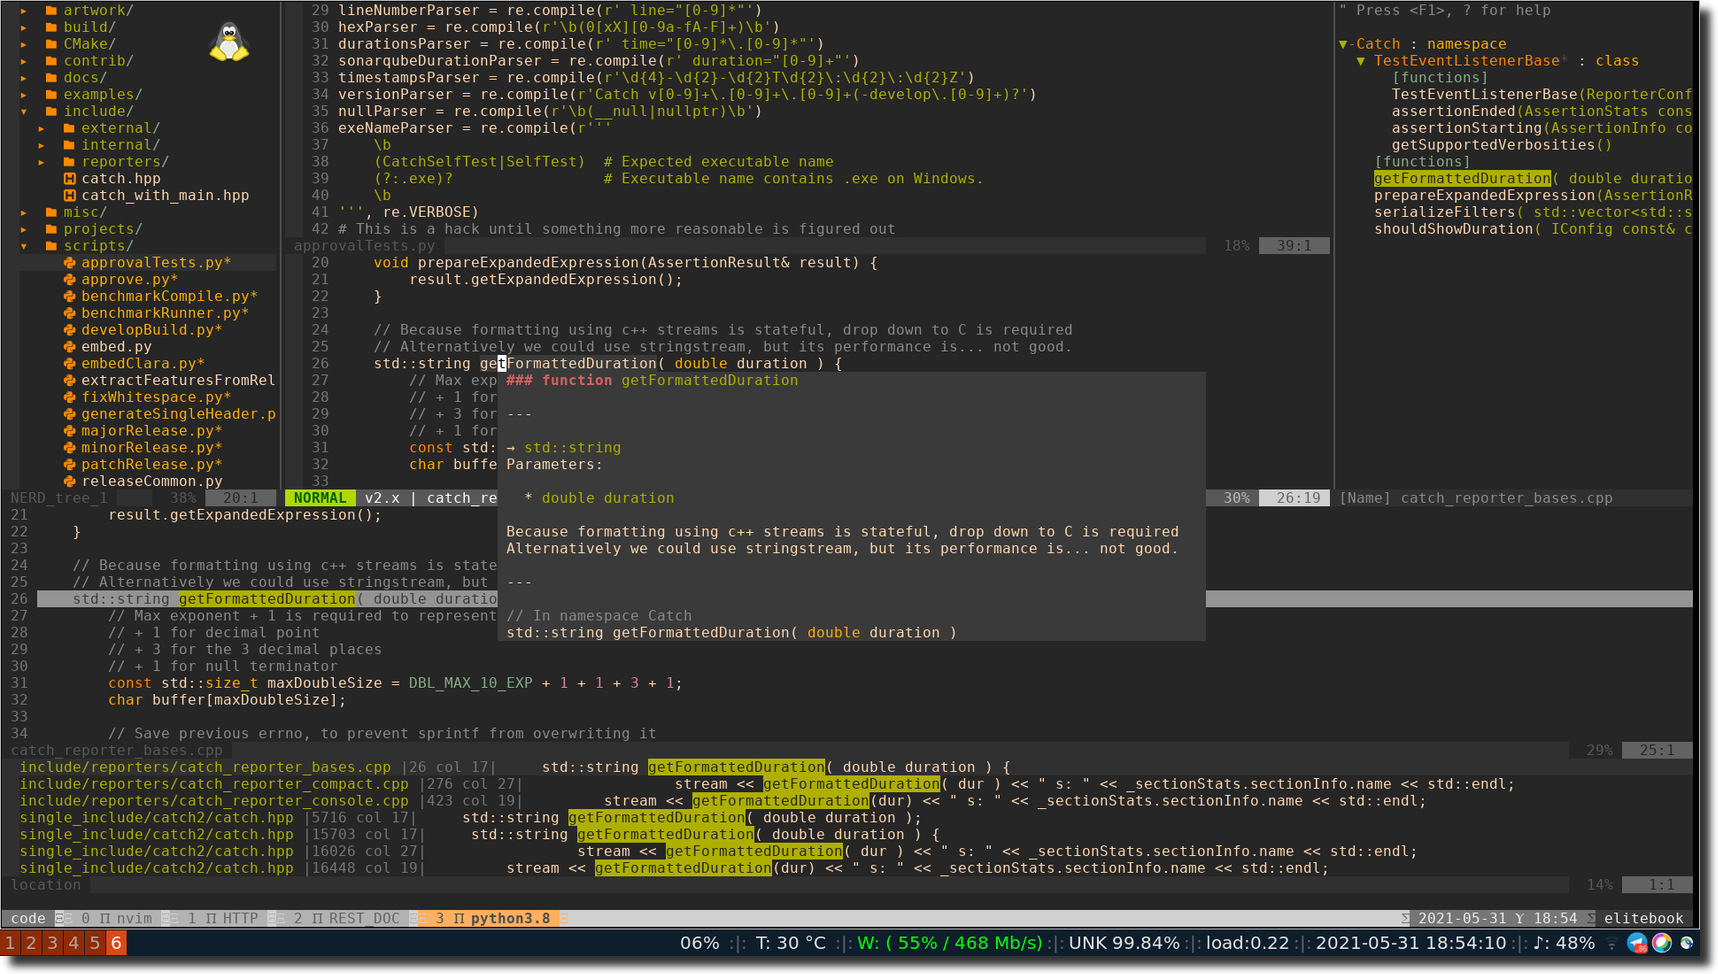
Task: Switch to tmux window 1 HTTP
Action: point(222,918)
